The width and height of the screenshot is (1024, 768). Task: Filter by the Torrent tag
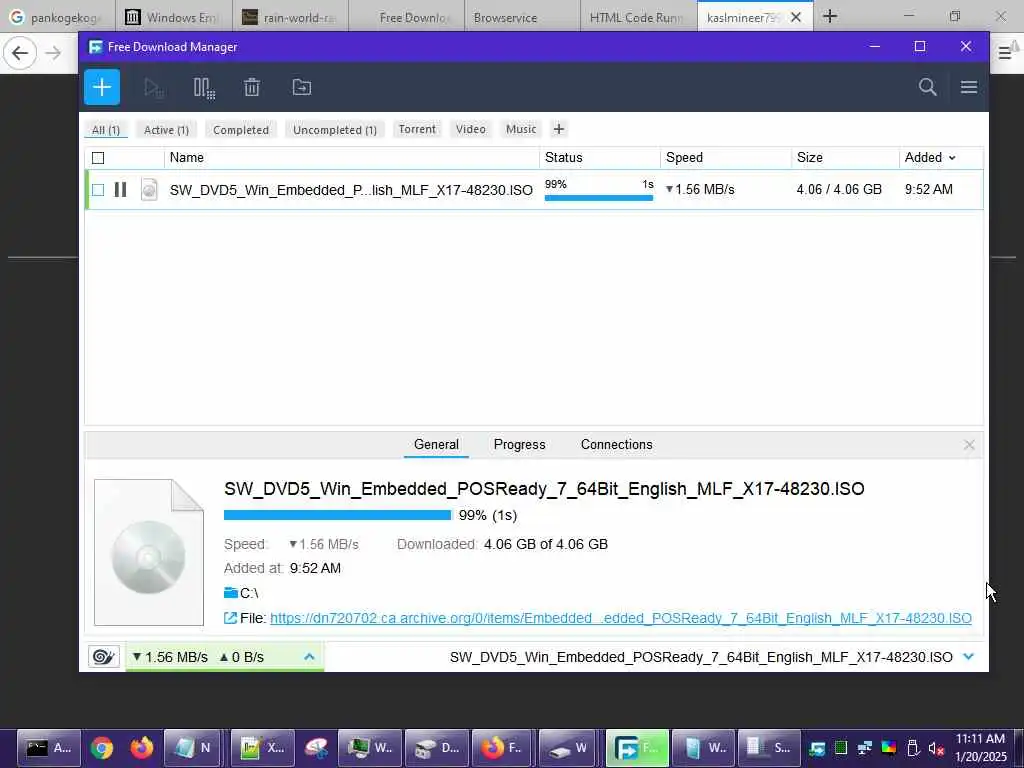pos(417,129)
